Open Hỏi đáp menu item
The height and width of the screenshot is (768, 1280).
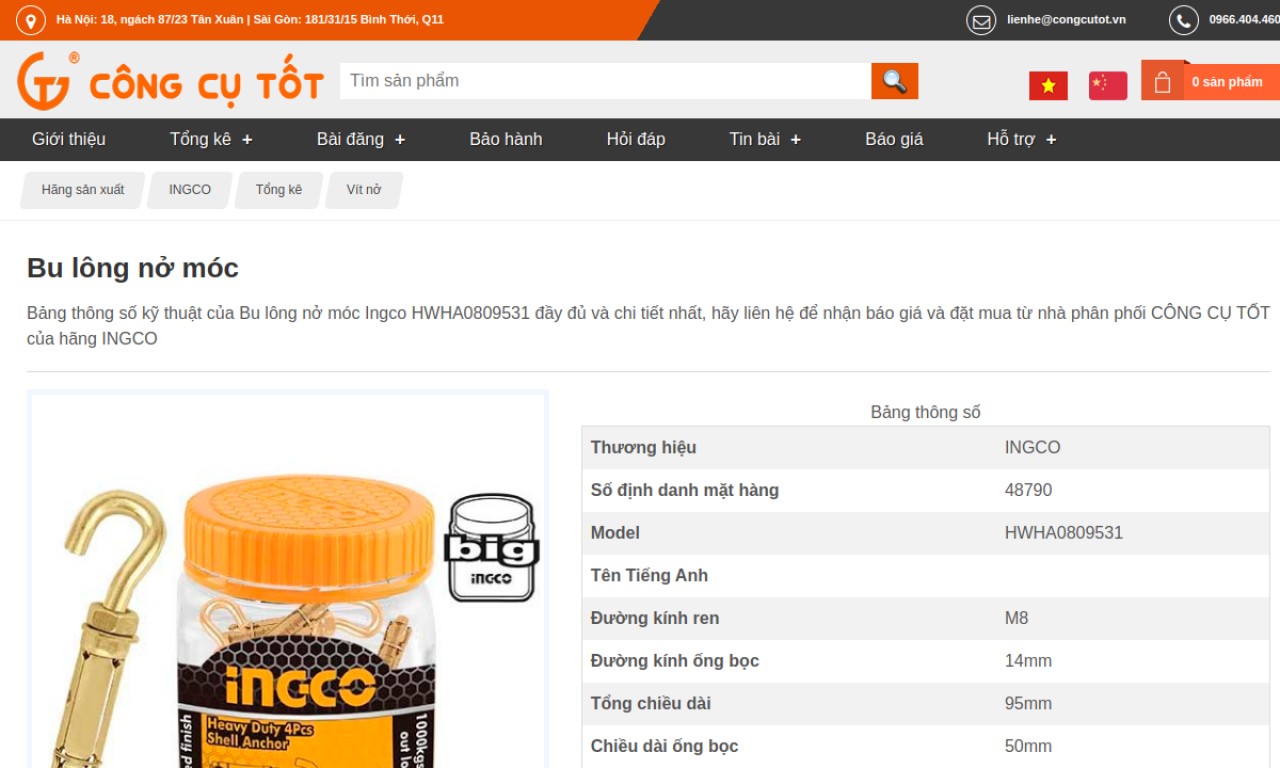(636, 139)
